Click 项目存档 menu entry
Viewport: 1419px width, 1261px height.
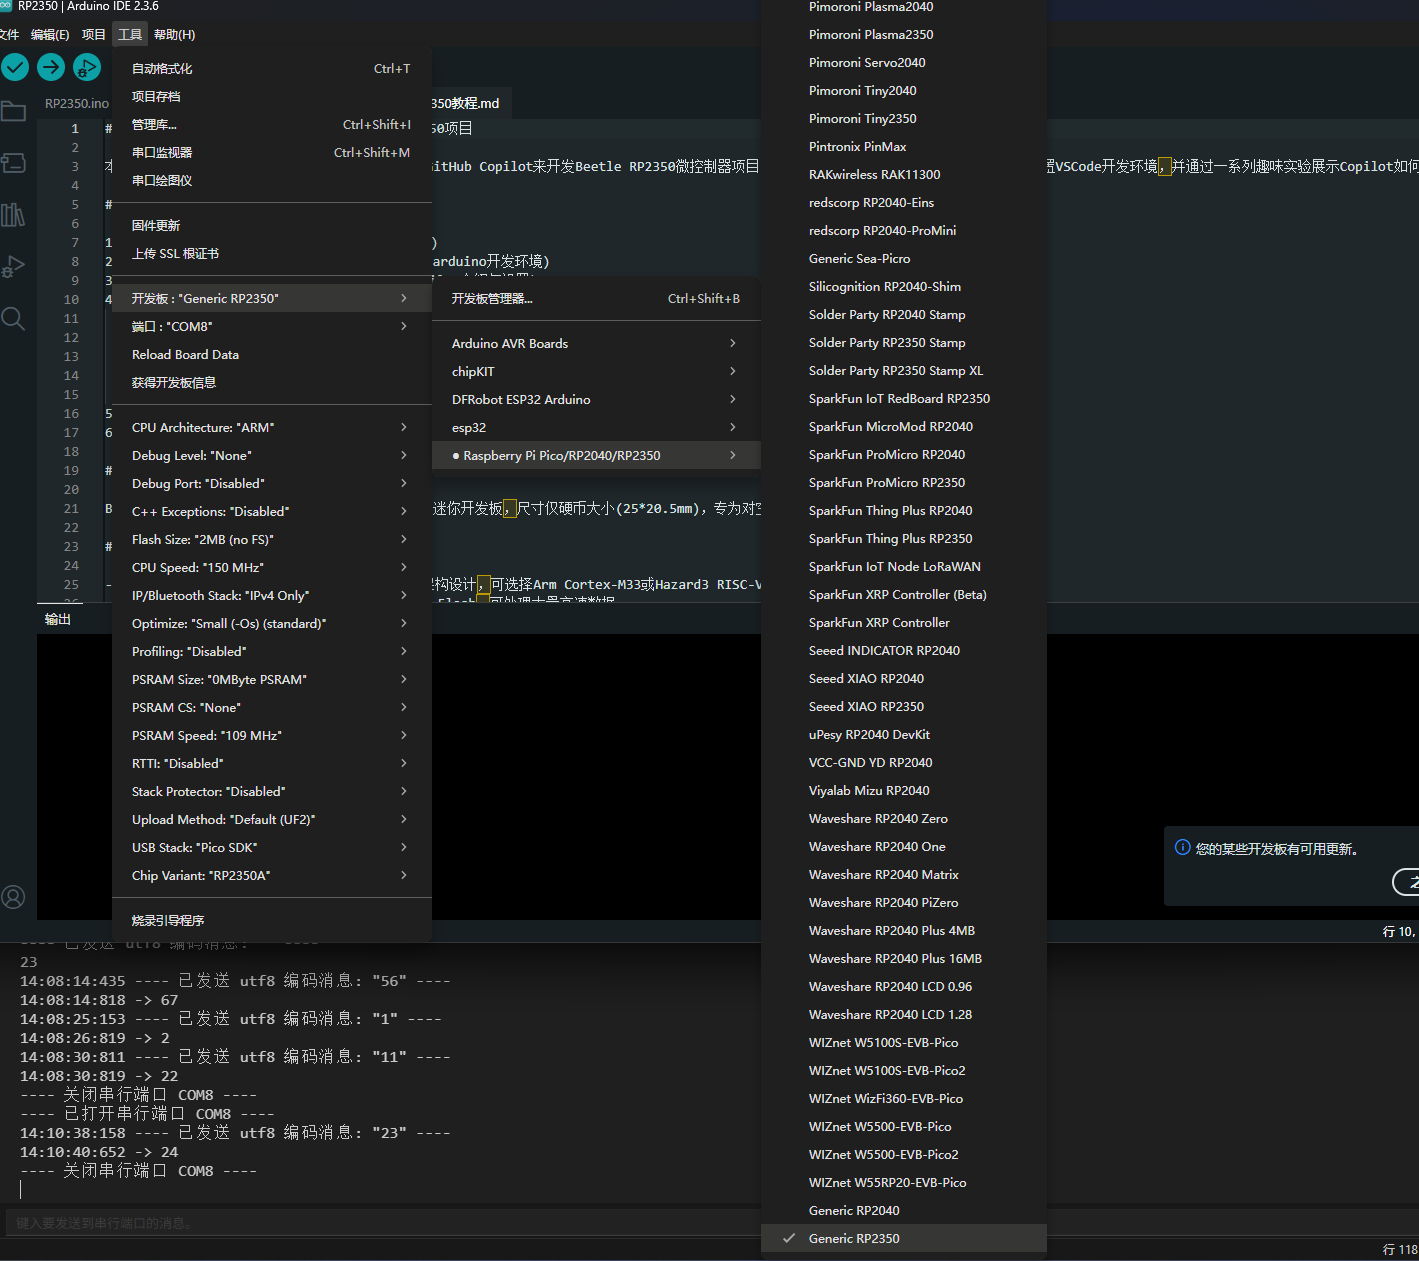[x=272, y=96]
